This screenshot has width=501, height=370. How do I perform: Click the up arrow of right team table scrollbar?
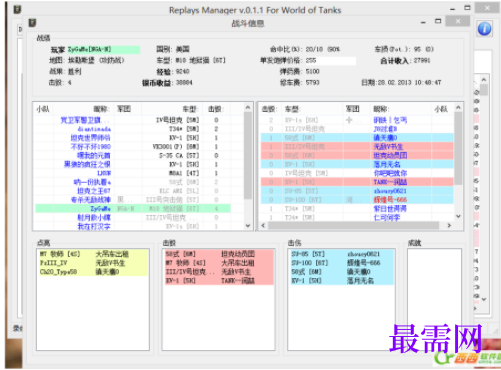458,107
